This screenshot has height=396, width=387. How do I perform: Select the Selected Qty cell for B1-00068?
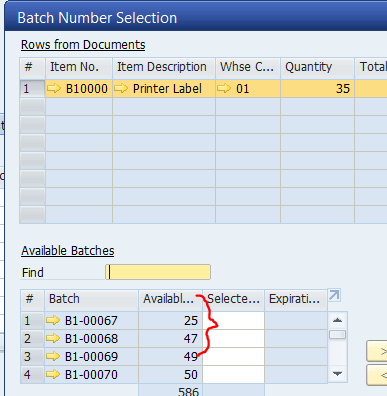coord(233,339)
